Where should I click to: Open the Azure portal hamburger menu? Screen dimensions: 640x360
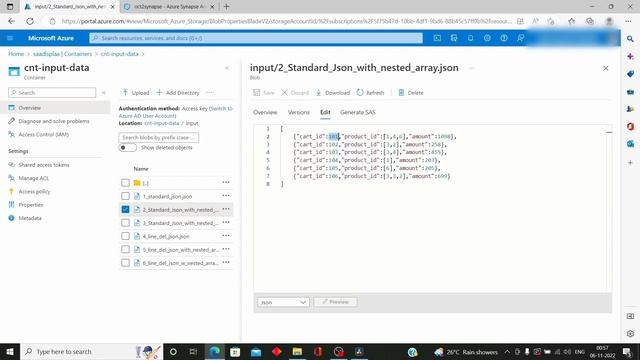(10, 38)
